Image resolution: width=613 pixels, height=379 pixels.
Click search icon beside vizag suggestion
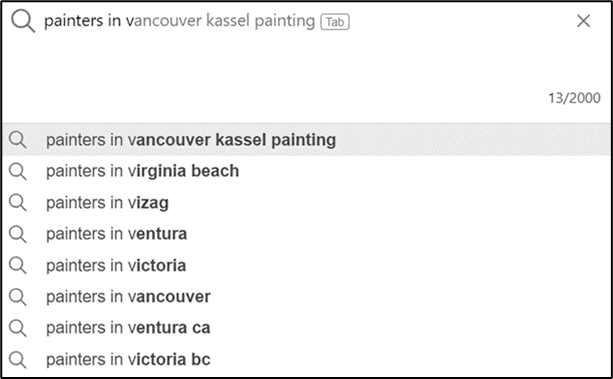18,203
